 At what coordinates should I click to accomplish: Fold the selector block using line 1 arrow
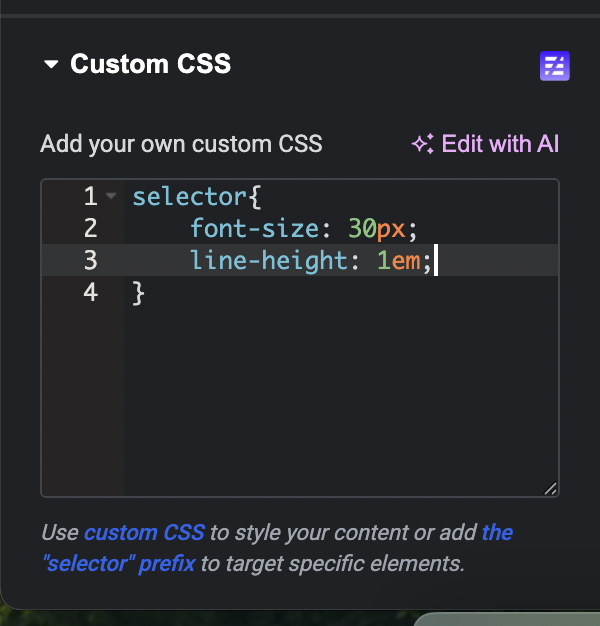(x=110, y=197)
